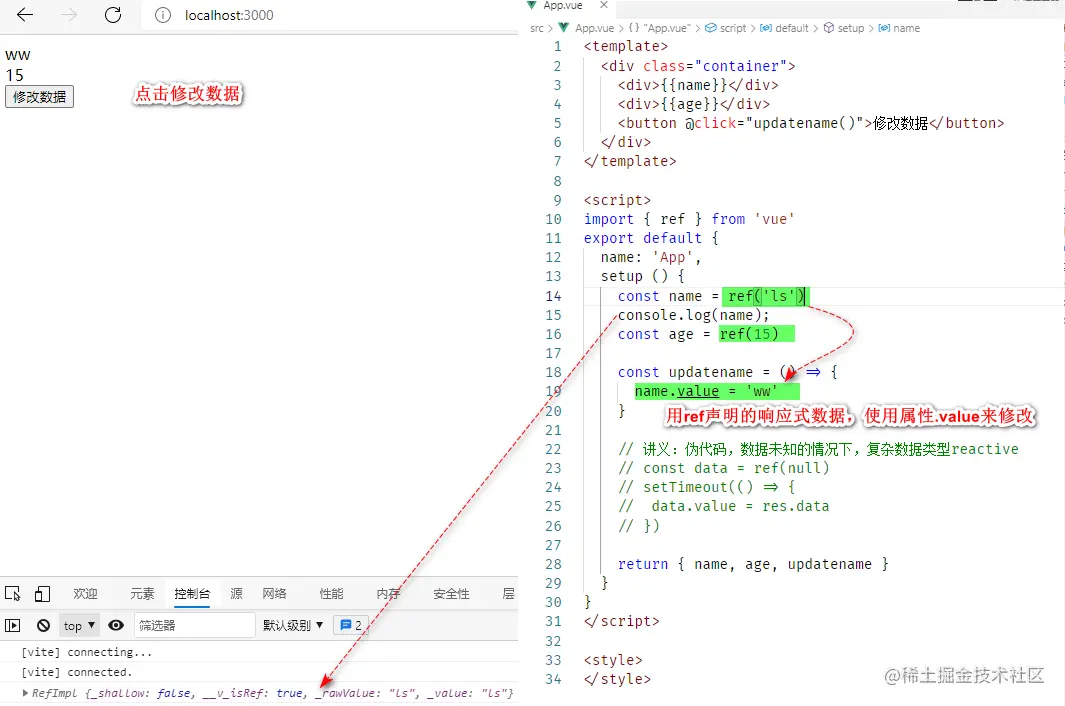
Task: Click the browser forward arrow
Action: (x=69, y=15)
